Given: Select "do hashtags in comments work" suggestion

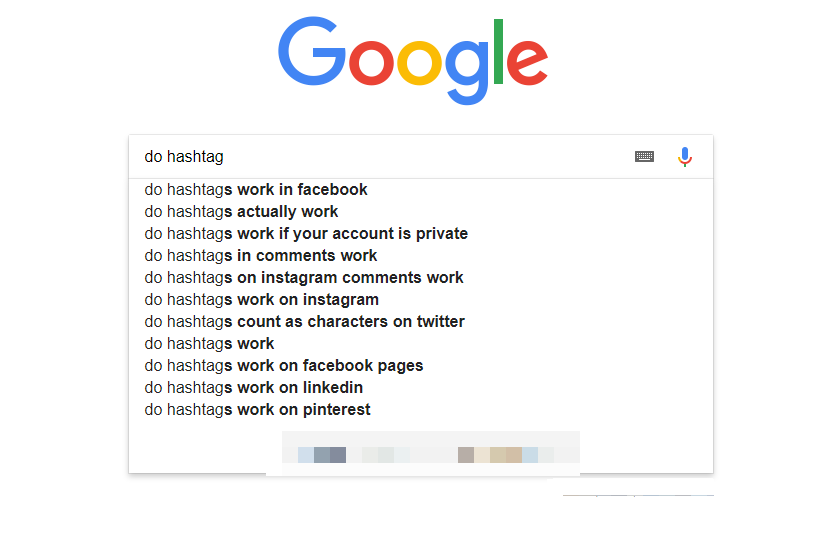Looking at the screenshot, I should click(x=261, y=256).
